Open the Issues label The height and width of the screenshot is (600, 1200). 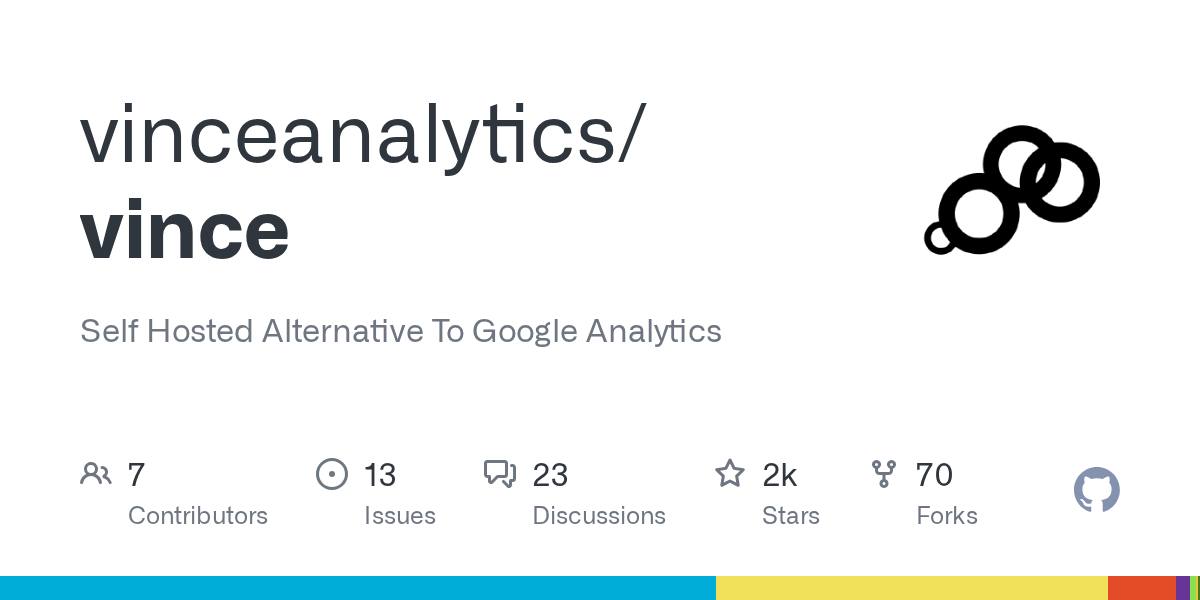coord(400,516)
